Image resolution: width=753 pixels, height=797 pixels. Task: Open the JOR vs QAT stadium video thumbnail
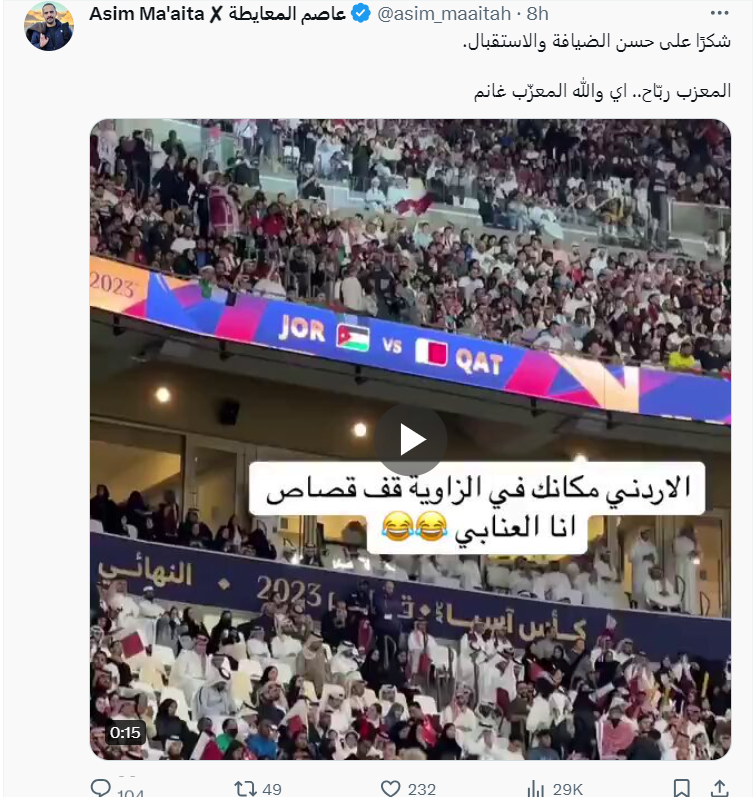(x=410, y=439)
